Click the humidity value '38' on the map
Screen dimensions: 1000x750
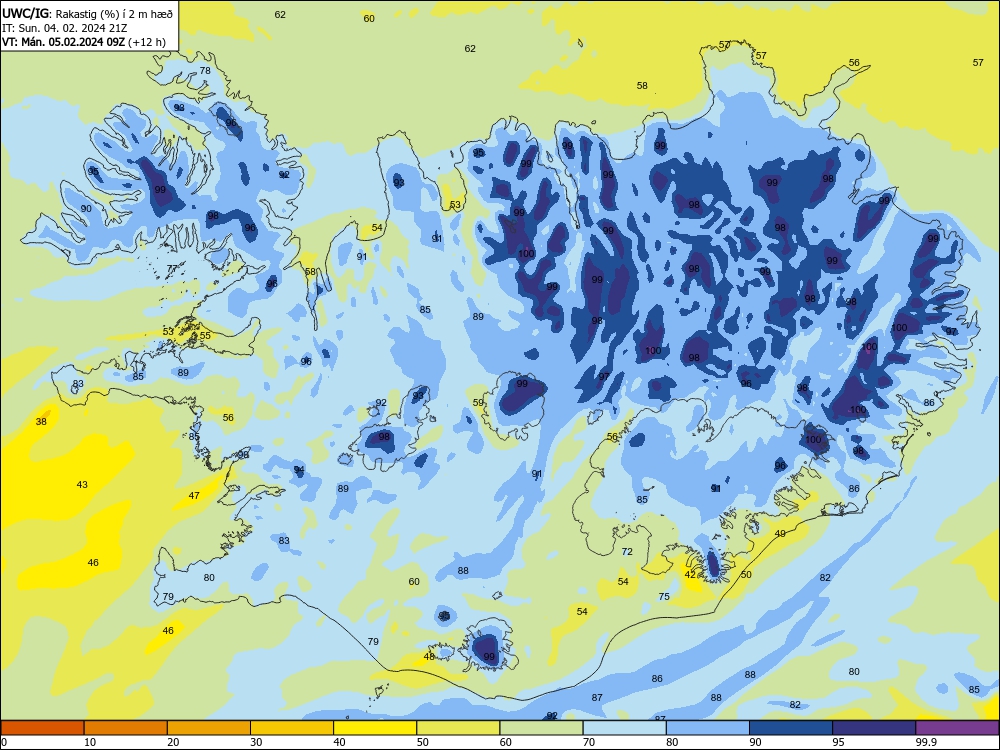[x=41, y=422]
